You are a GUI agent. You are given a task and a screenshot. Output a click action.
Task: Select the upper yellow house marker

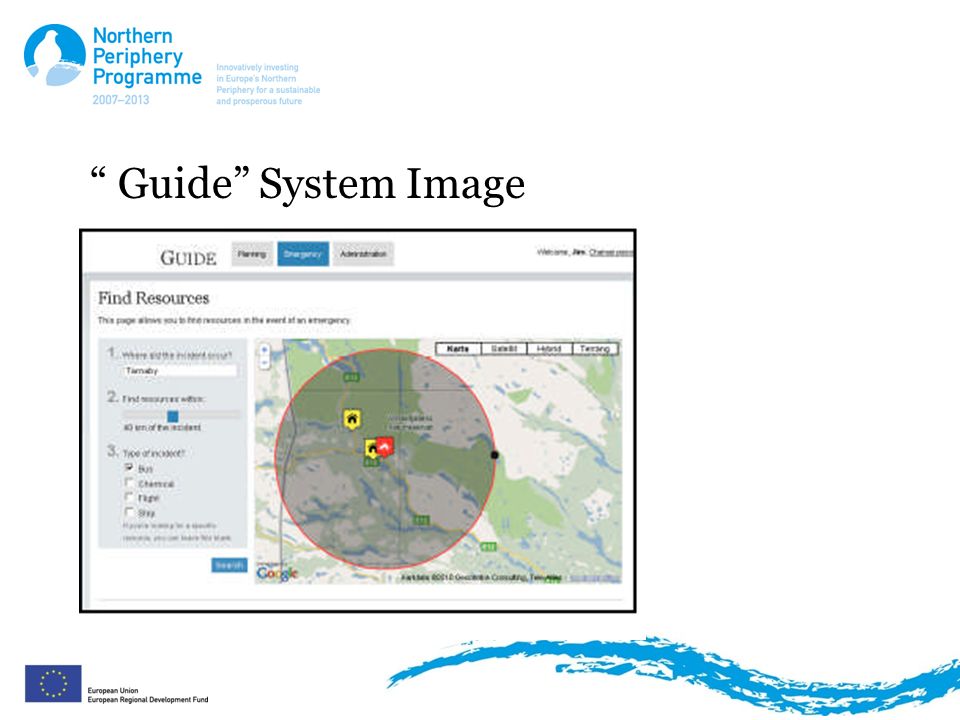pos(351,419)
